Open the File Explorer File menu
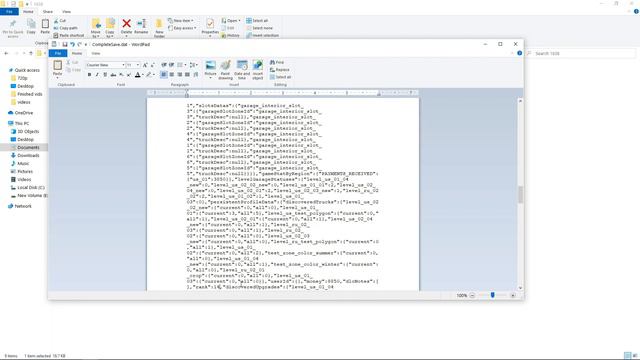Screen dimensions: 640x360 [9, 11]
